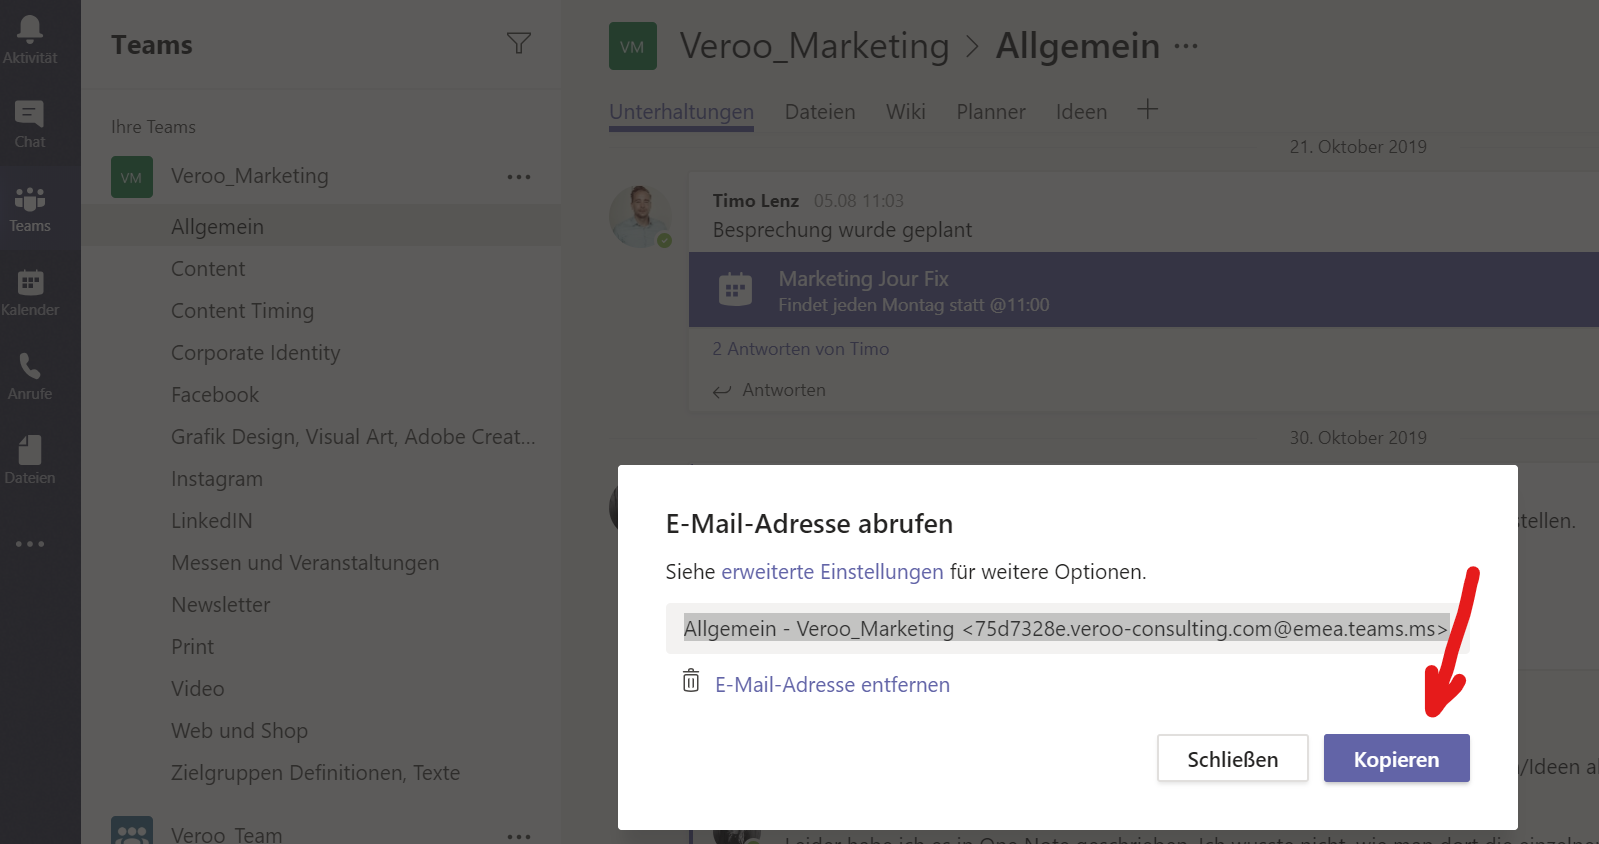This screenshot has height=844, width=1599.
Task: Switch to the Dateien tab
Action: click(x=819, y=112)
